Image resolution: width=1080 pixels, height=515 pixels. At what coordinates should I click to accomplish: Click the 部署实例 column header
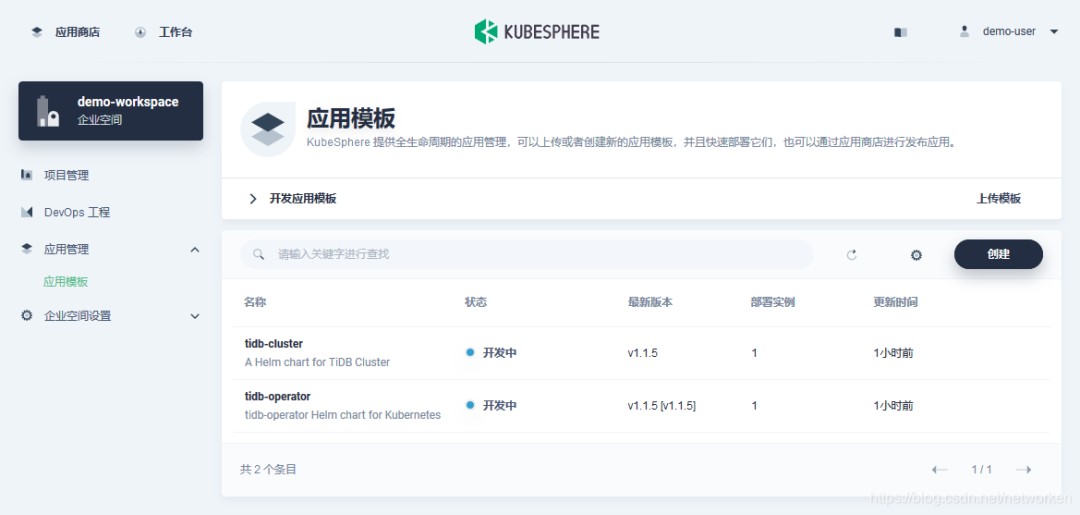coord(773,302)
